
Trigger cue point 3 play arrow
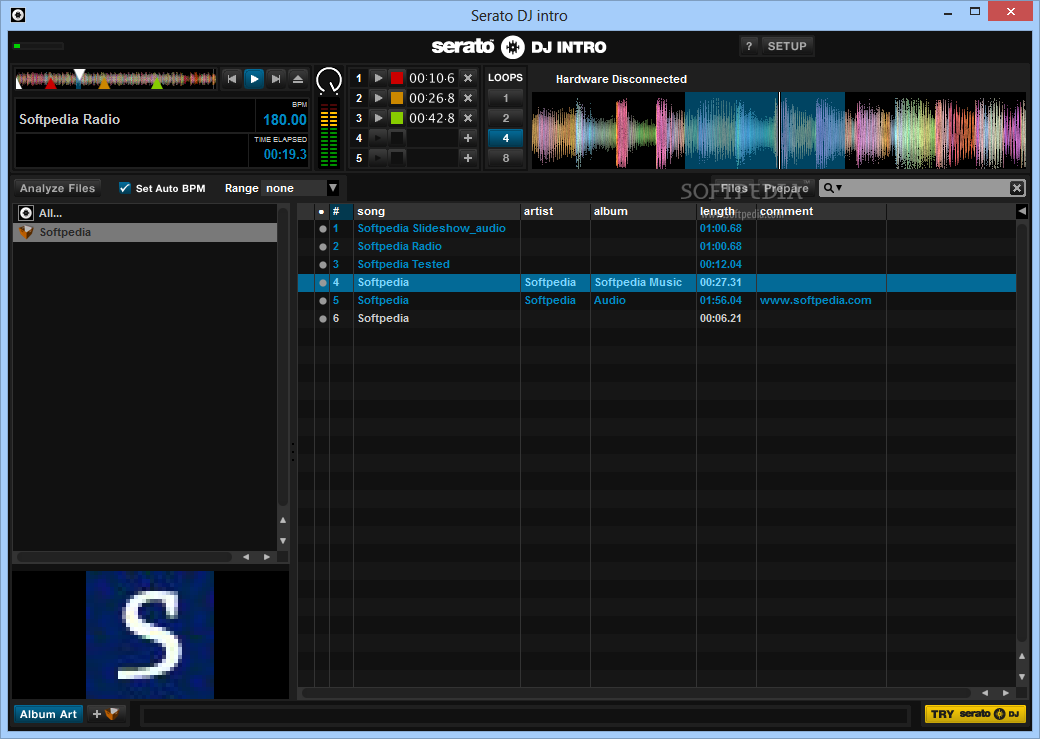(x=378, y=118)
